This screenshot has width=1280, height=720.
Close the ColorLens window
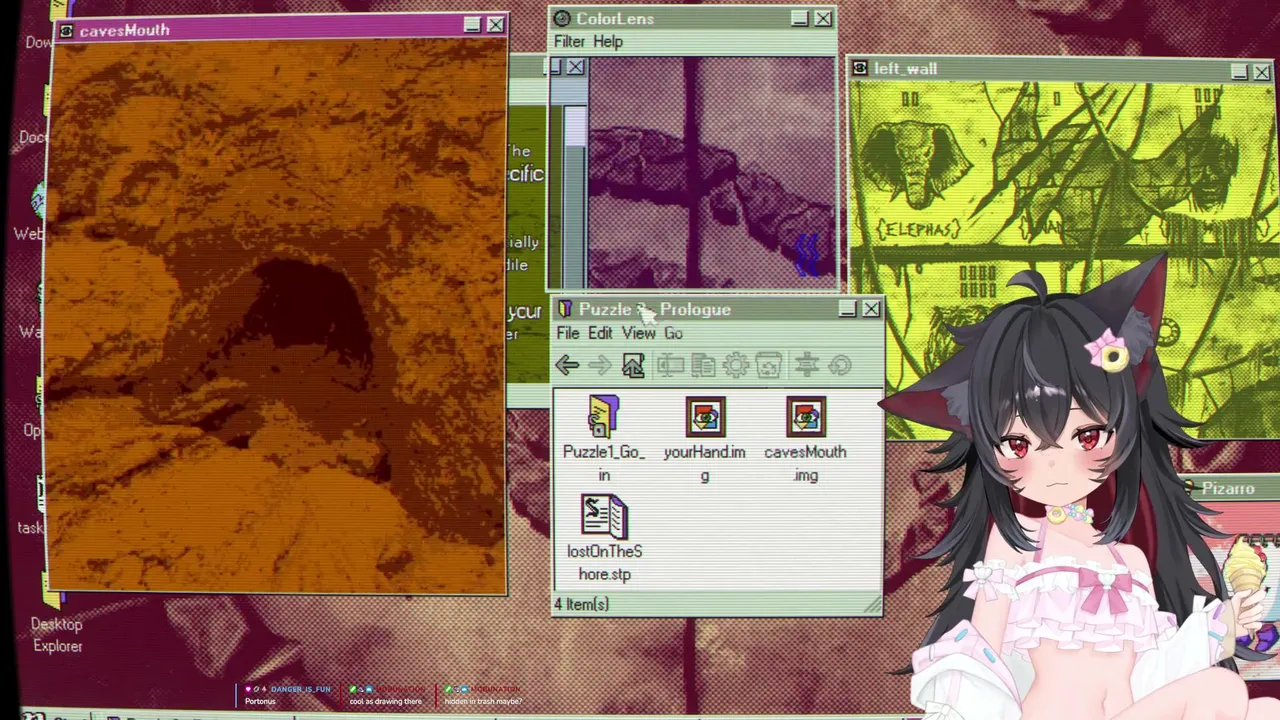[823, 18]
